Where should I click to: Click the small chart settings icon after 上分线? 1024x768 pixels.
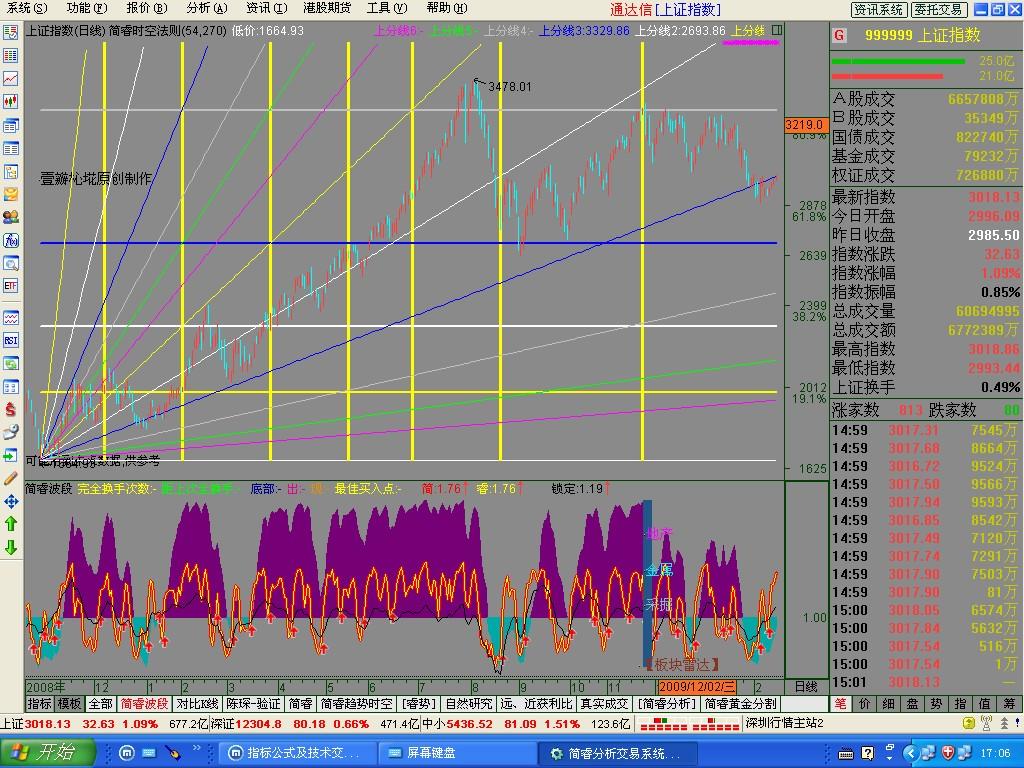776,30
